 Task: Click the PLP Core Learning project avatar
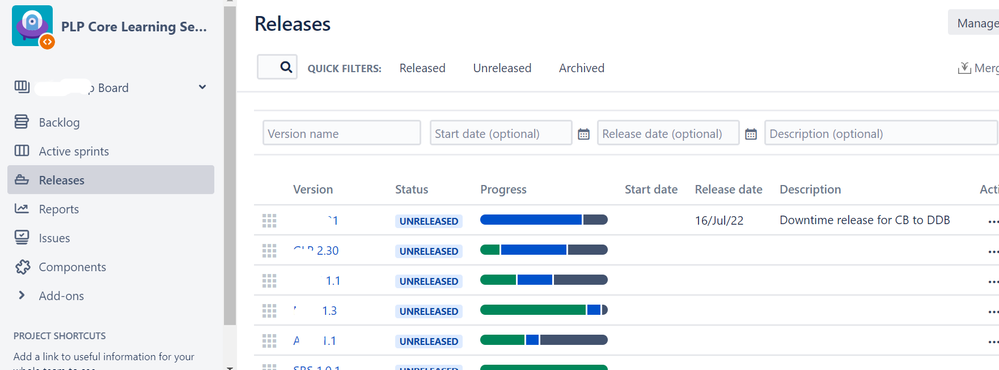[x=32, y=26]
